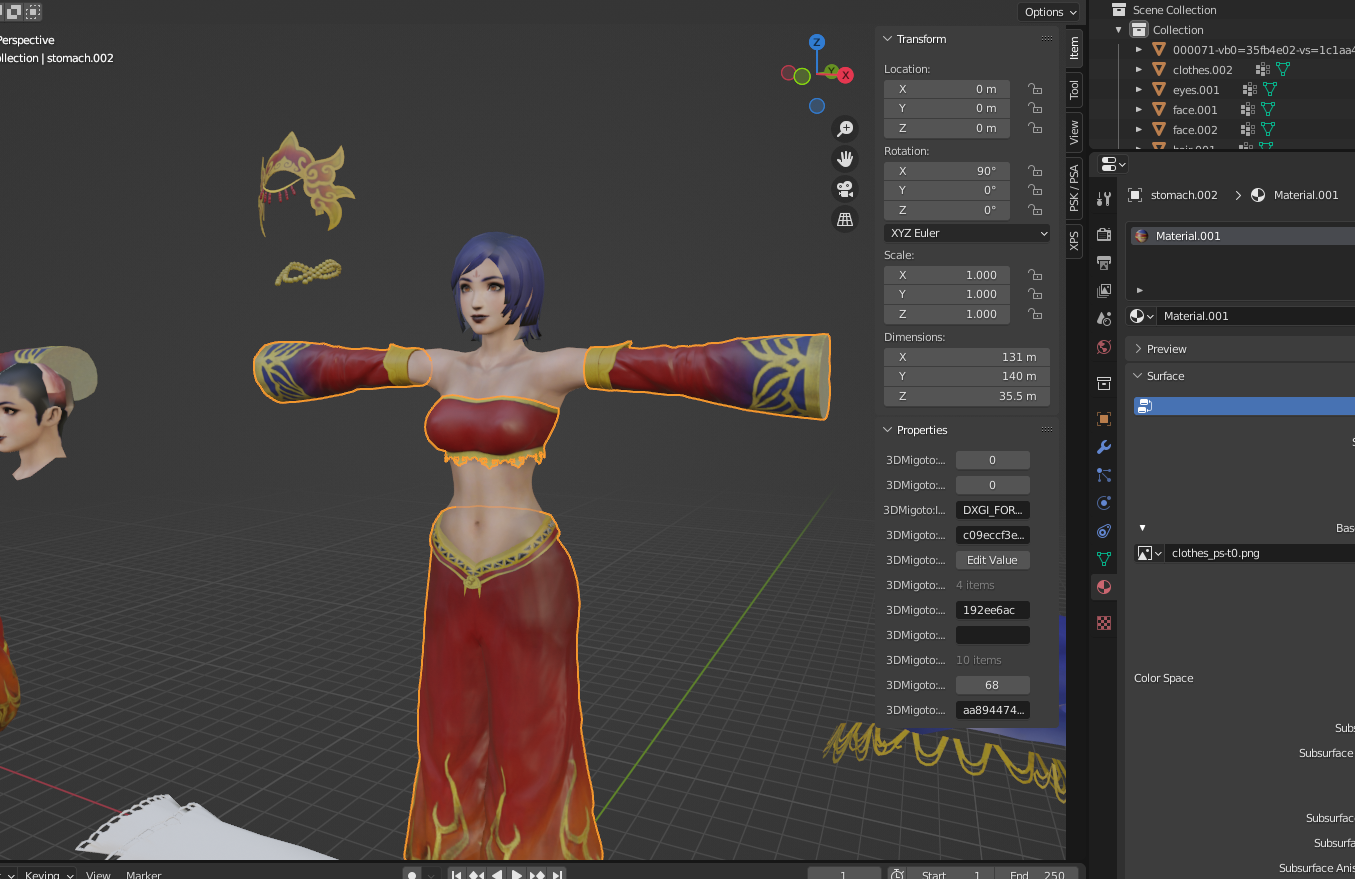
Task: Click the mesh data icon of clothes.002
Action: (1283, 70)
